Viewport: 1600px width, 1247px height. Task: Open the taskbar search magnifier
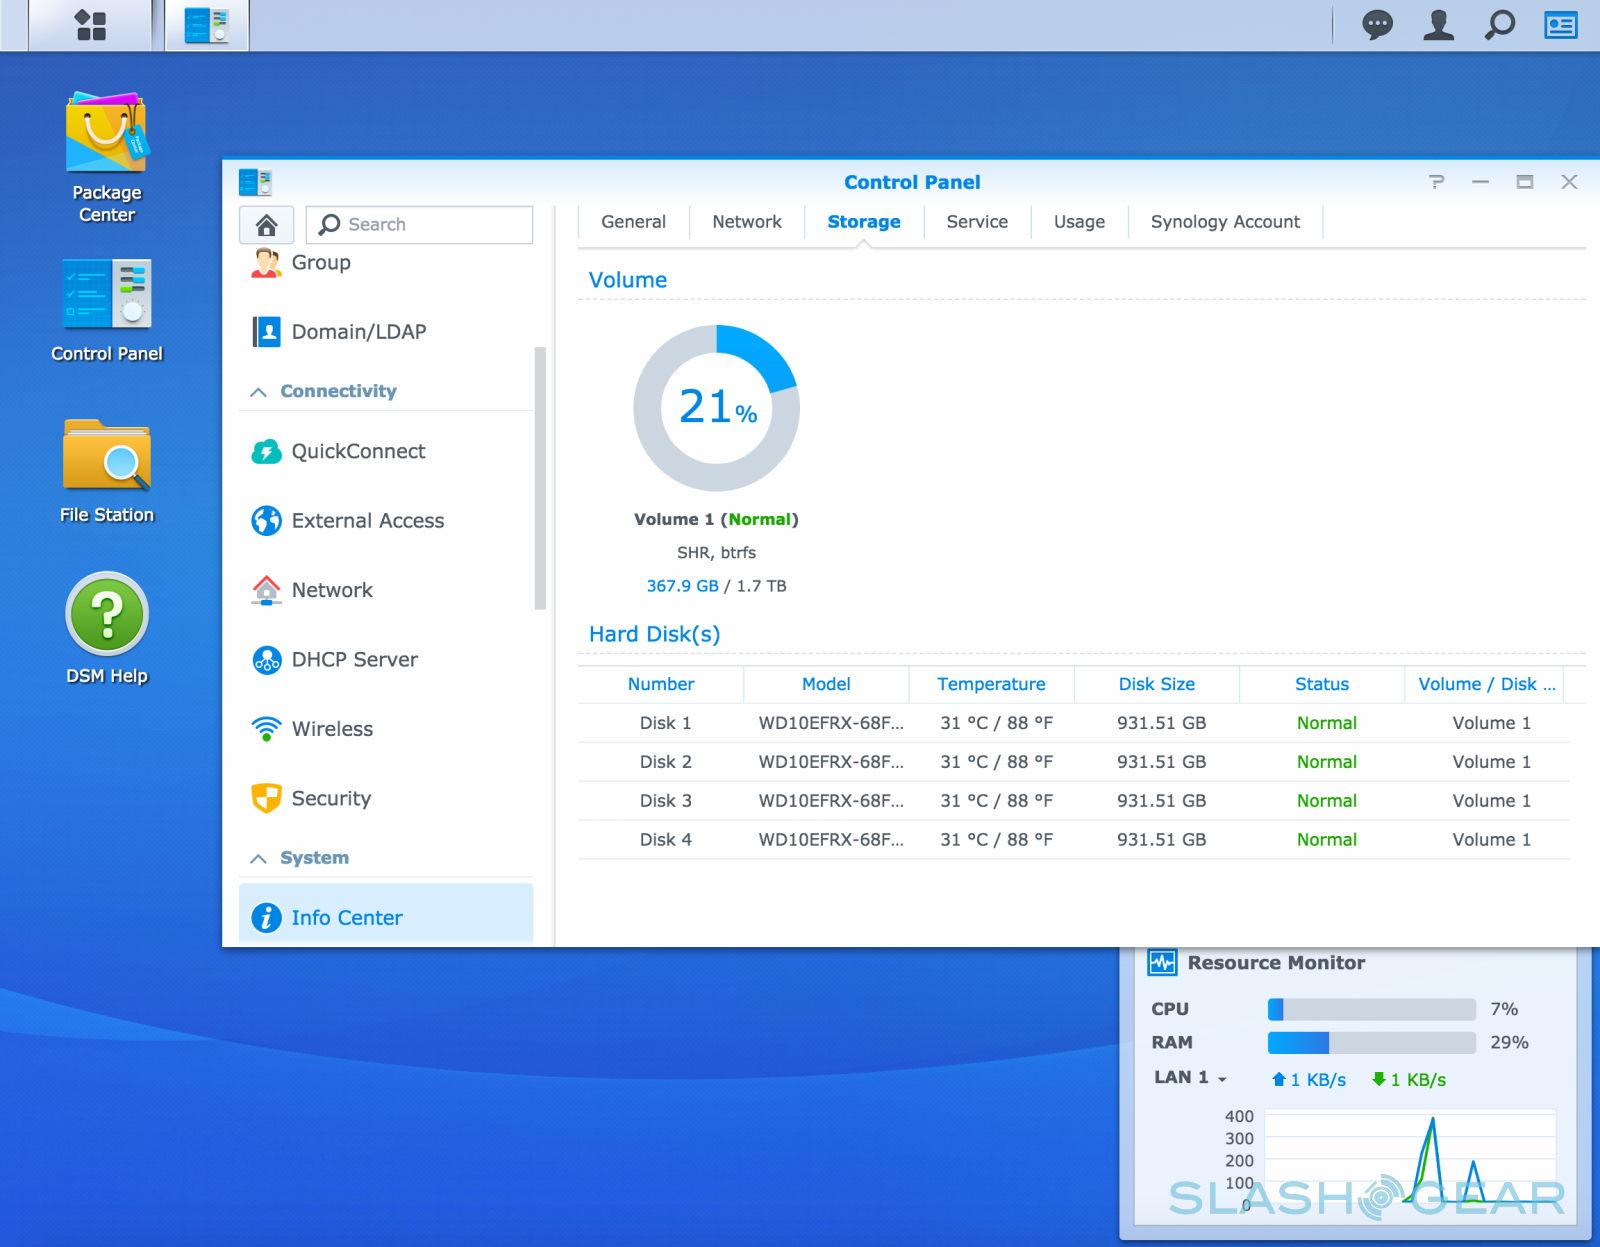tap(1499, 25)
